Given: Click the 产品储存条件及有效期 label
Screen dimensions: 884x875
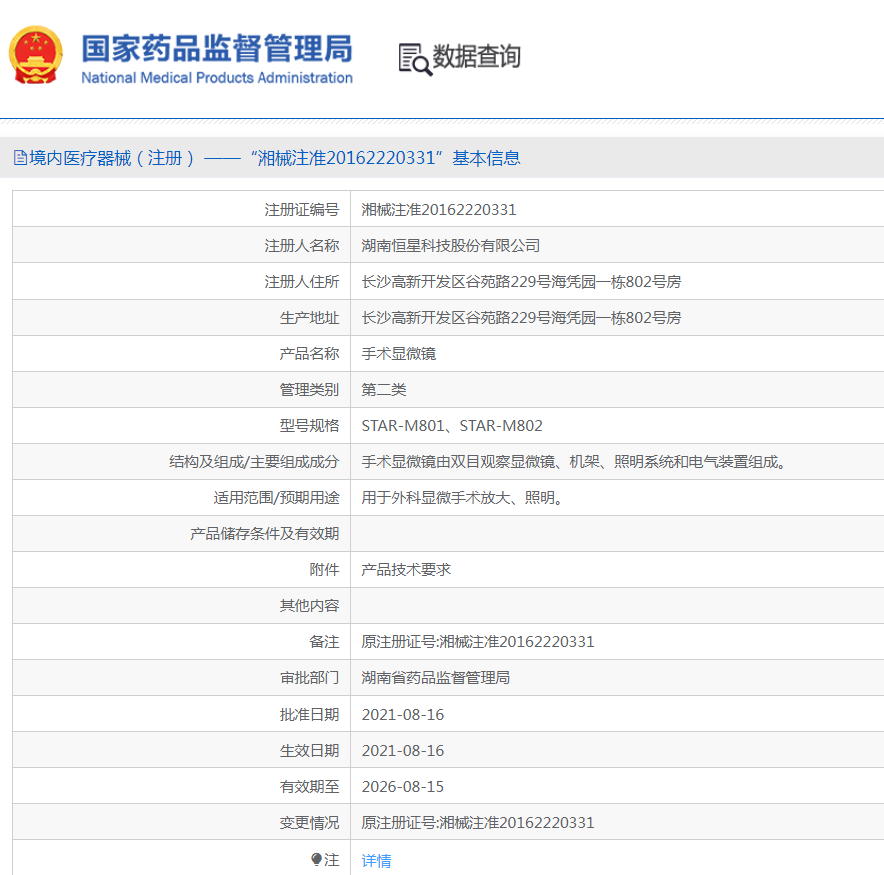Looking at the screenshot, I should click(x=264, y=534).
